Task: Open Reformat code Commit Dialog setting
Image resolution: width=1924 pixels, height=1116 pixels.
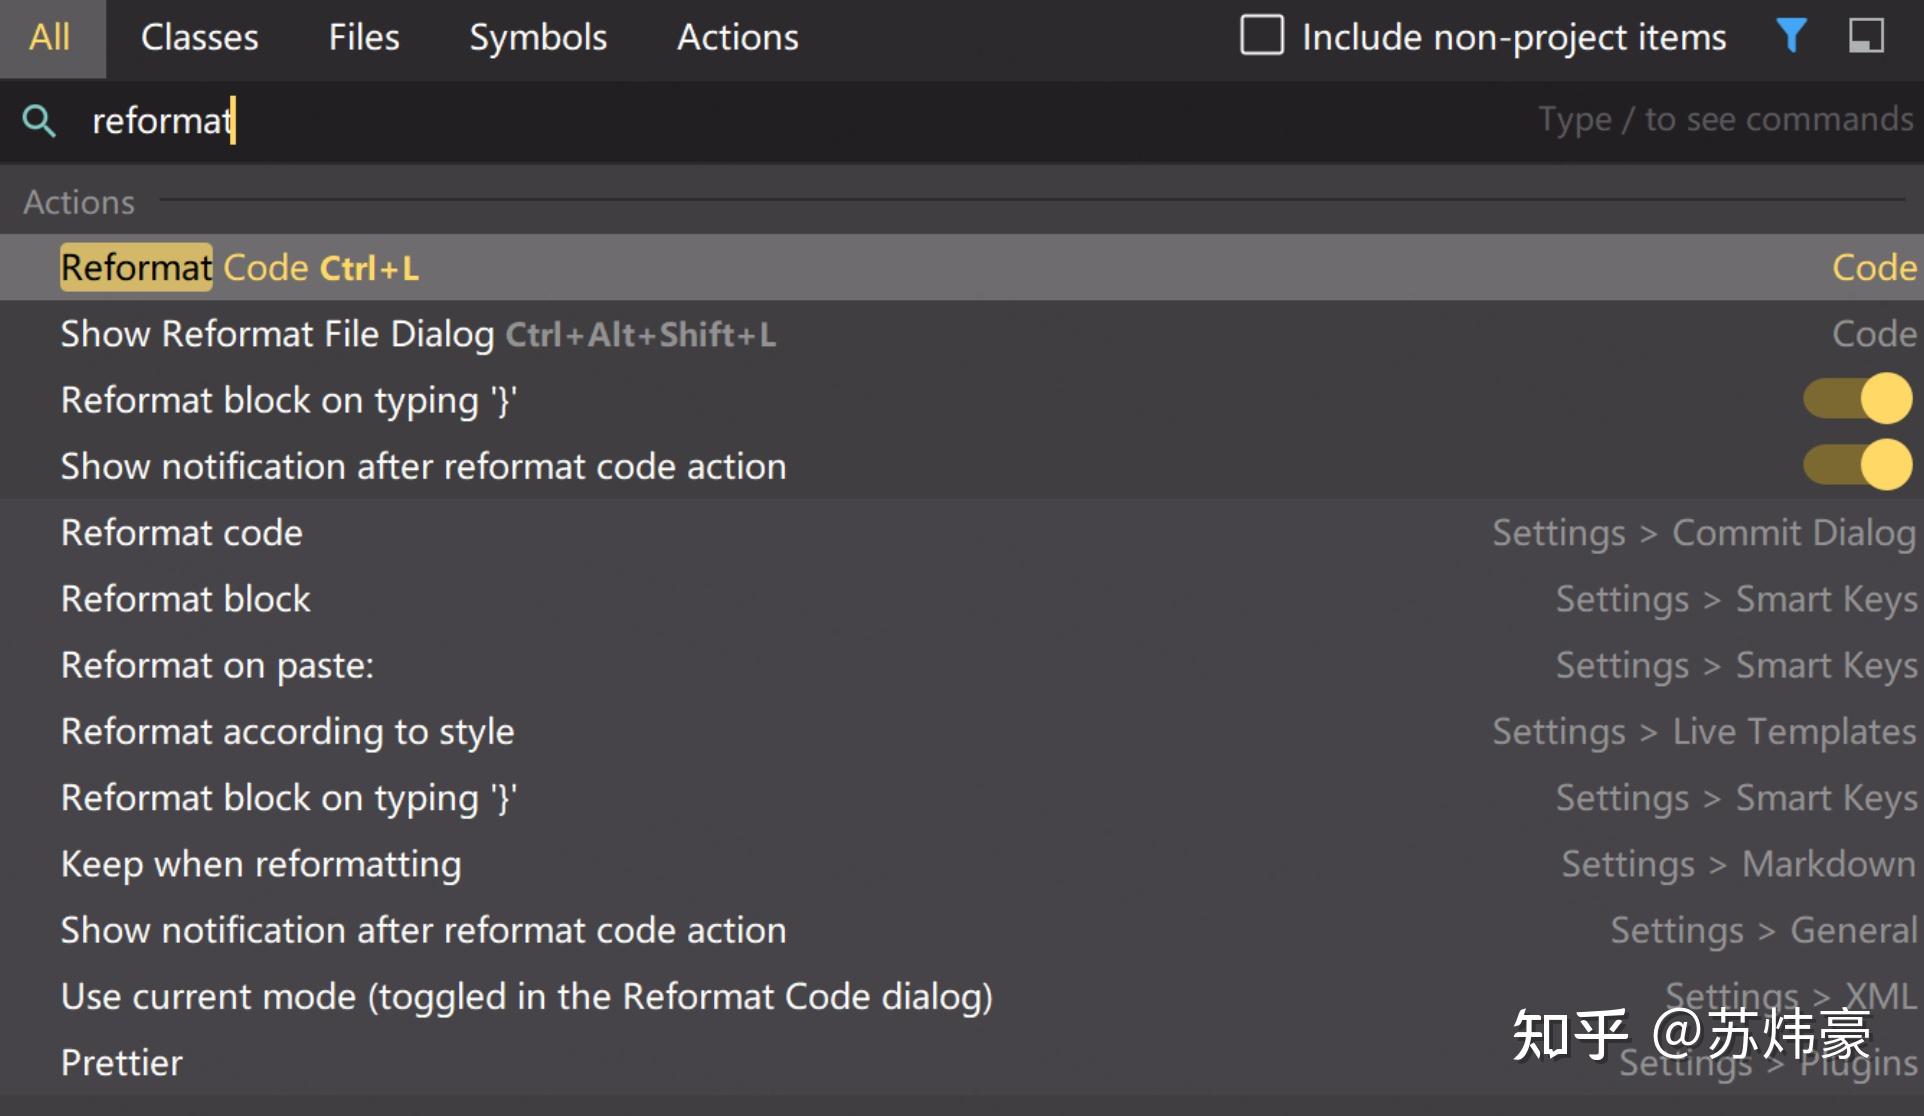Action: [181, 533]
